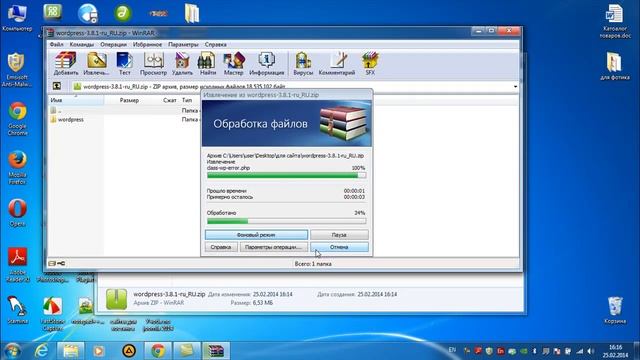Open Windows Media Player taskbar icon

[x=98, y=351]
